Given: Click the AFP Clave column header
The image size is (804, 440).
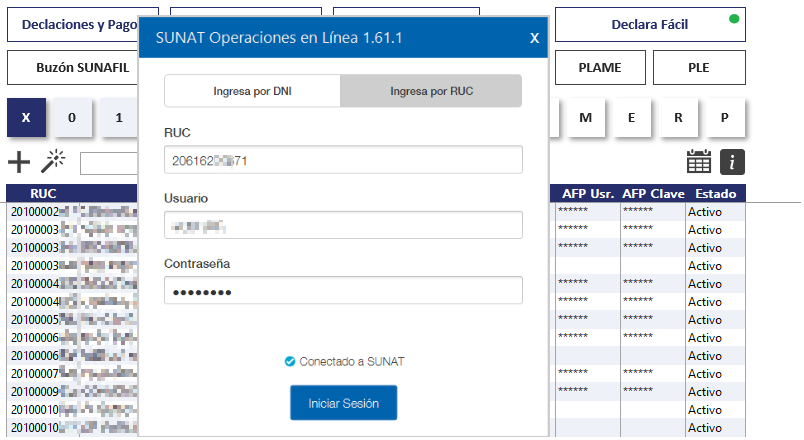Looking at the screenshot, I should pos(653,193).
